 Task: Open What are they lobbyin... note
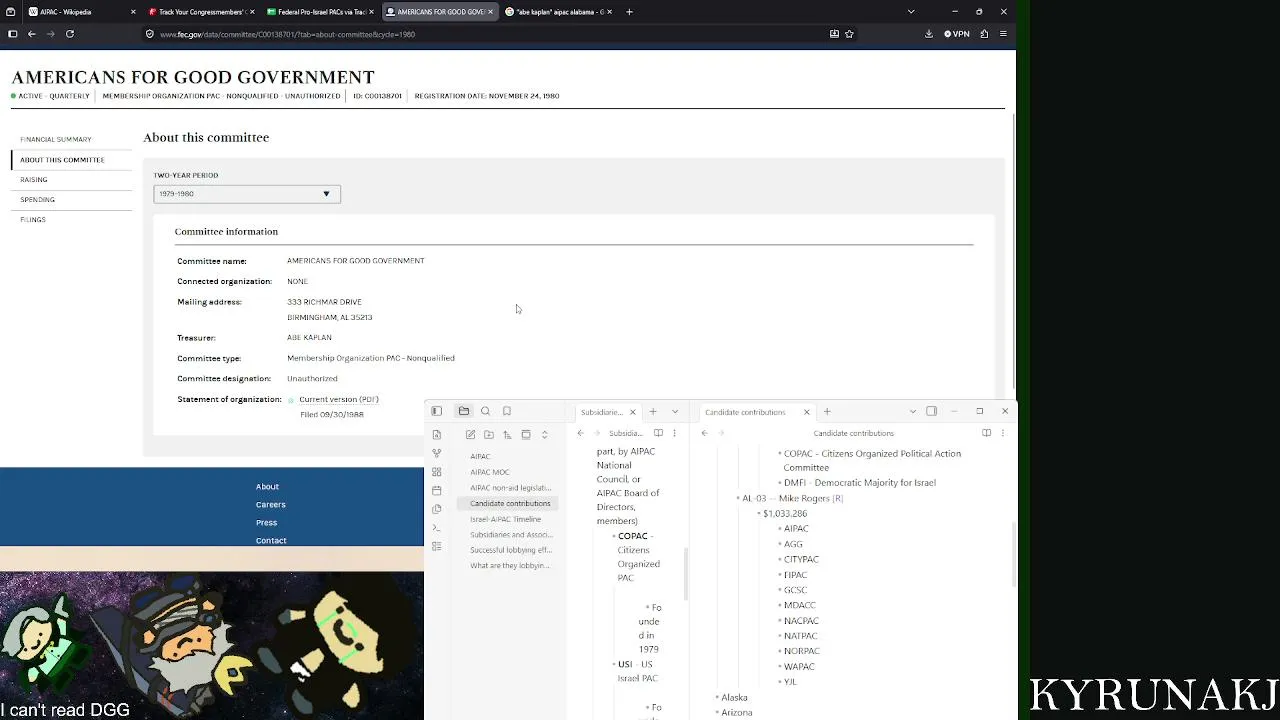click(x=510, y=565)
